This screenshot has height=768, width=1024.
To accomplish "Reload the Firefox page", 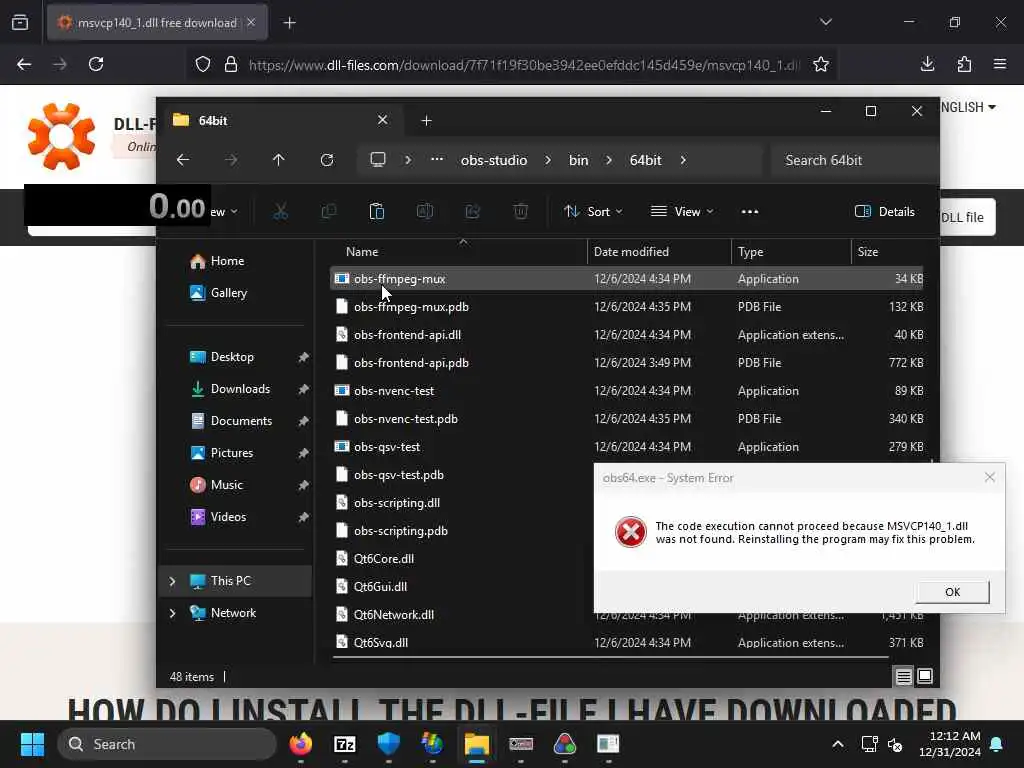I will [x=96, y=64].
